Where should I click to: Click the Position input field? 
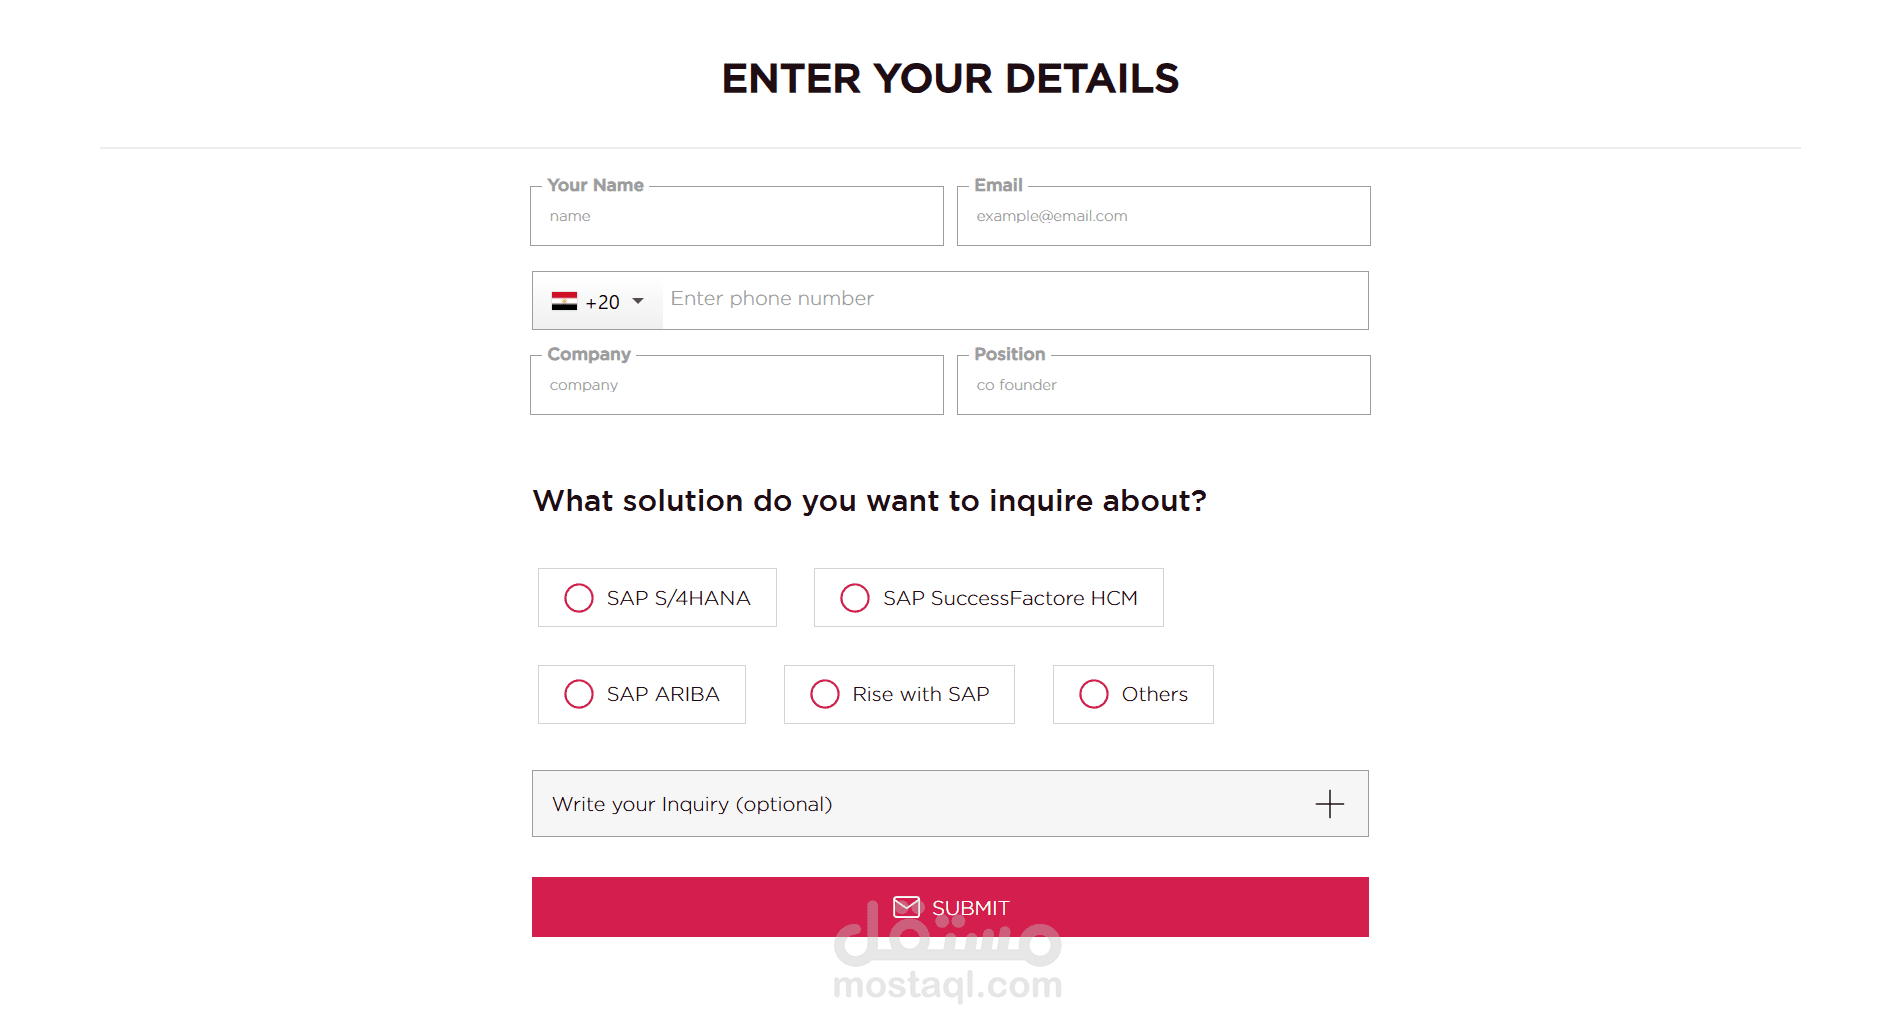click(1163, 386)
